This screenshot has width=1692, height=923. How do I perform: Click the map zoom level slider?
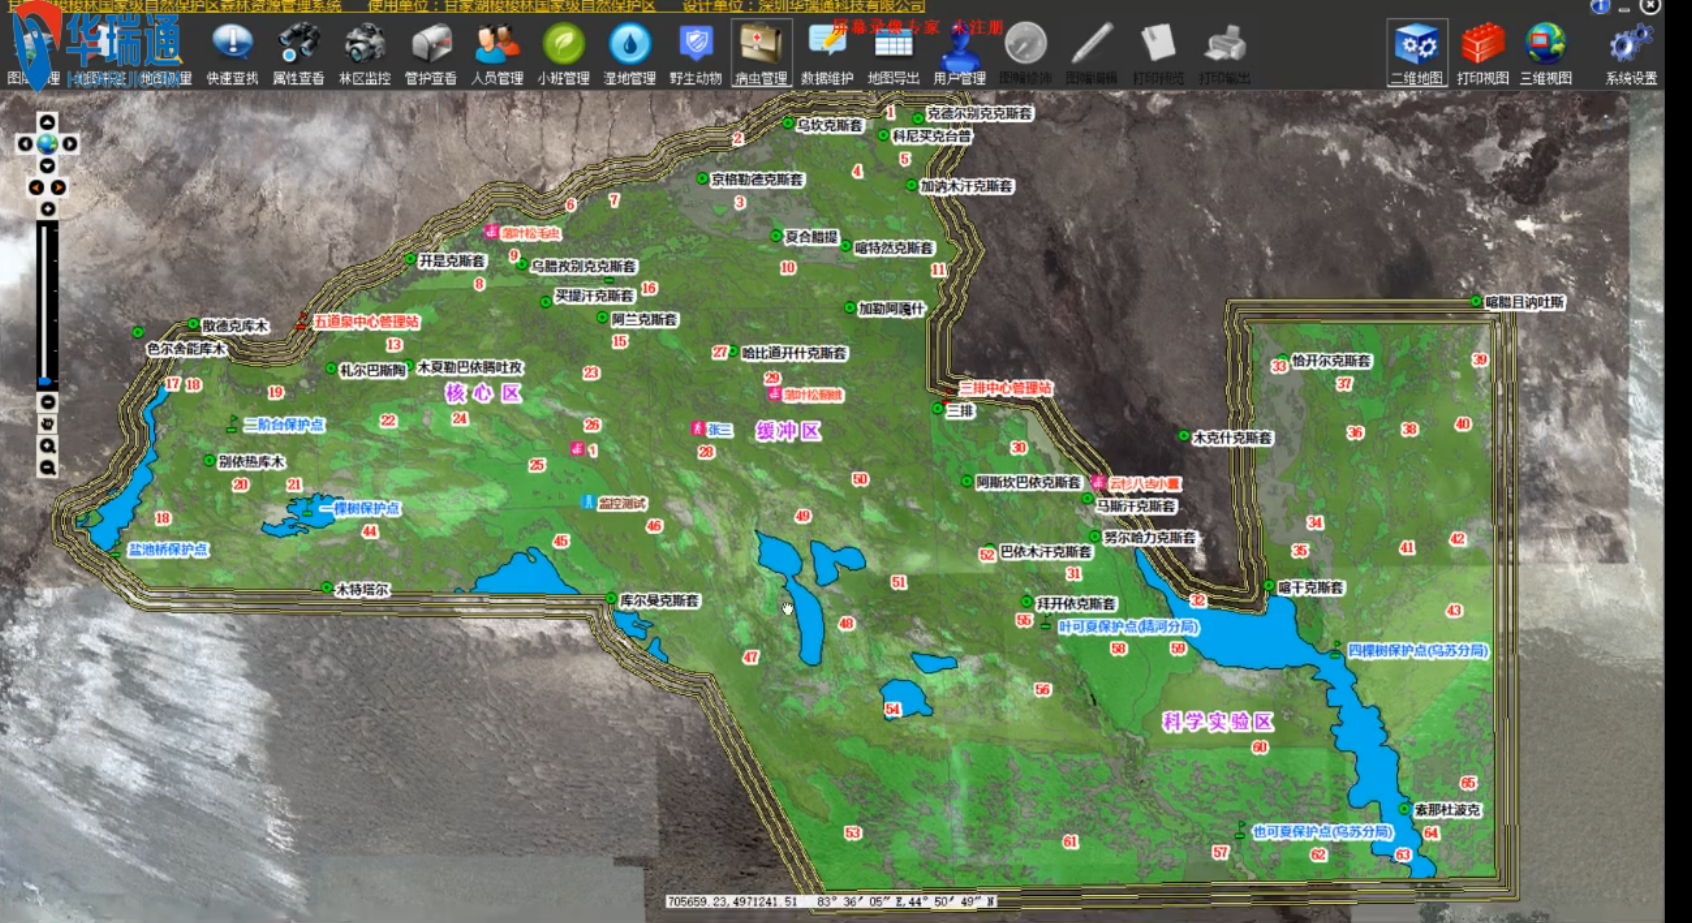tap(46, 300)
